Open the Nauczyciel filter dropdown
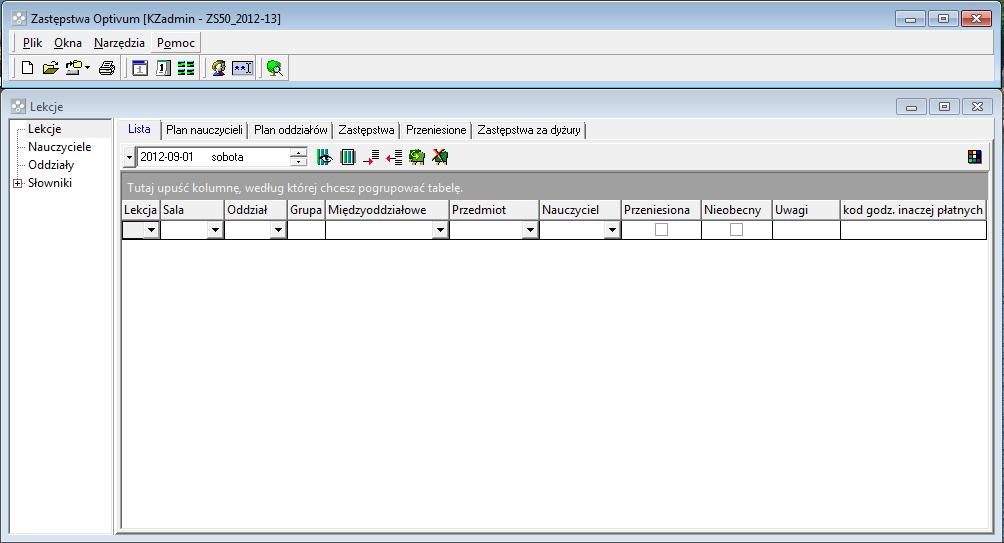The height and width of the screenshot is (543, 1004). (x=612, y=230)
